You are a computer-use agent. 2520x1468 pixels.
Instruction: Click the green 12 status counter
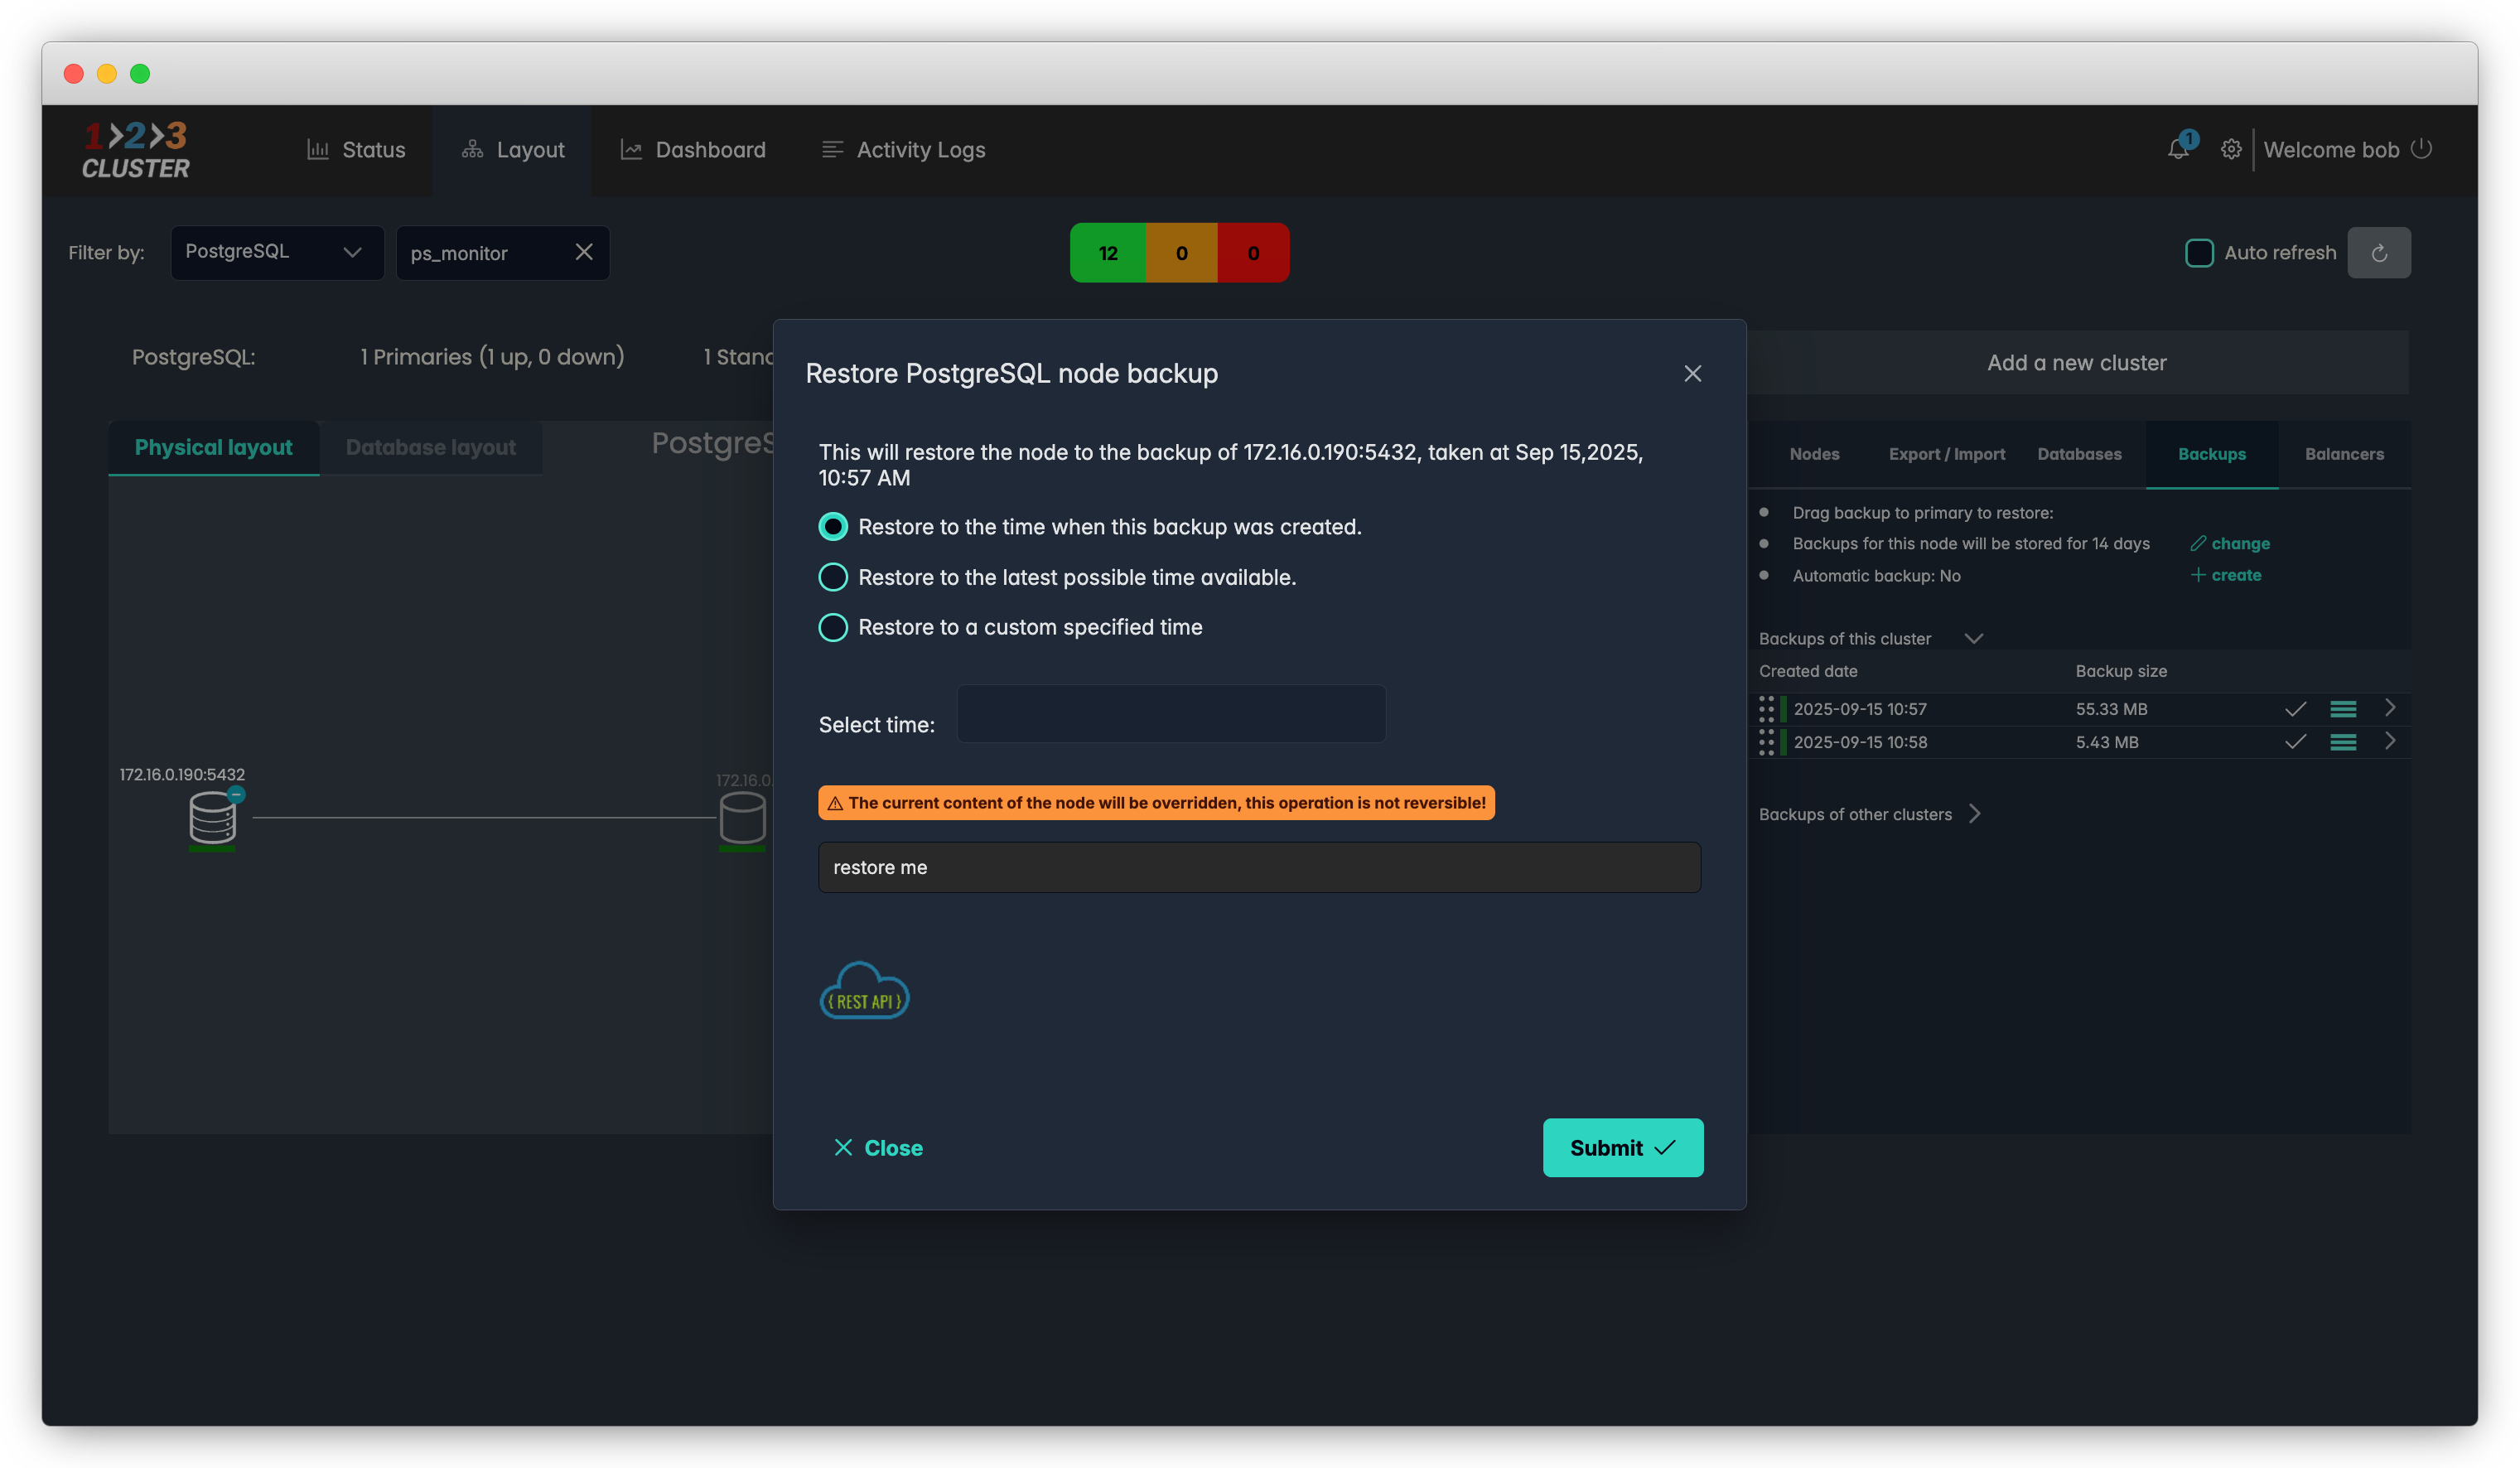click(x=1107, y=253)
